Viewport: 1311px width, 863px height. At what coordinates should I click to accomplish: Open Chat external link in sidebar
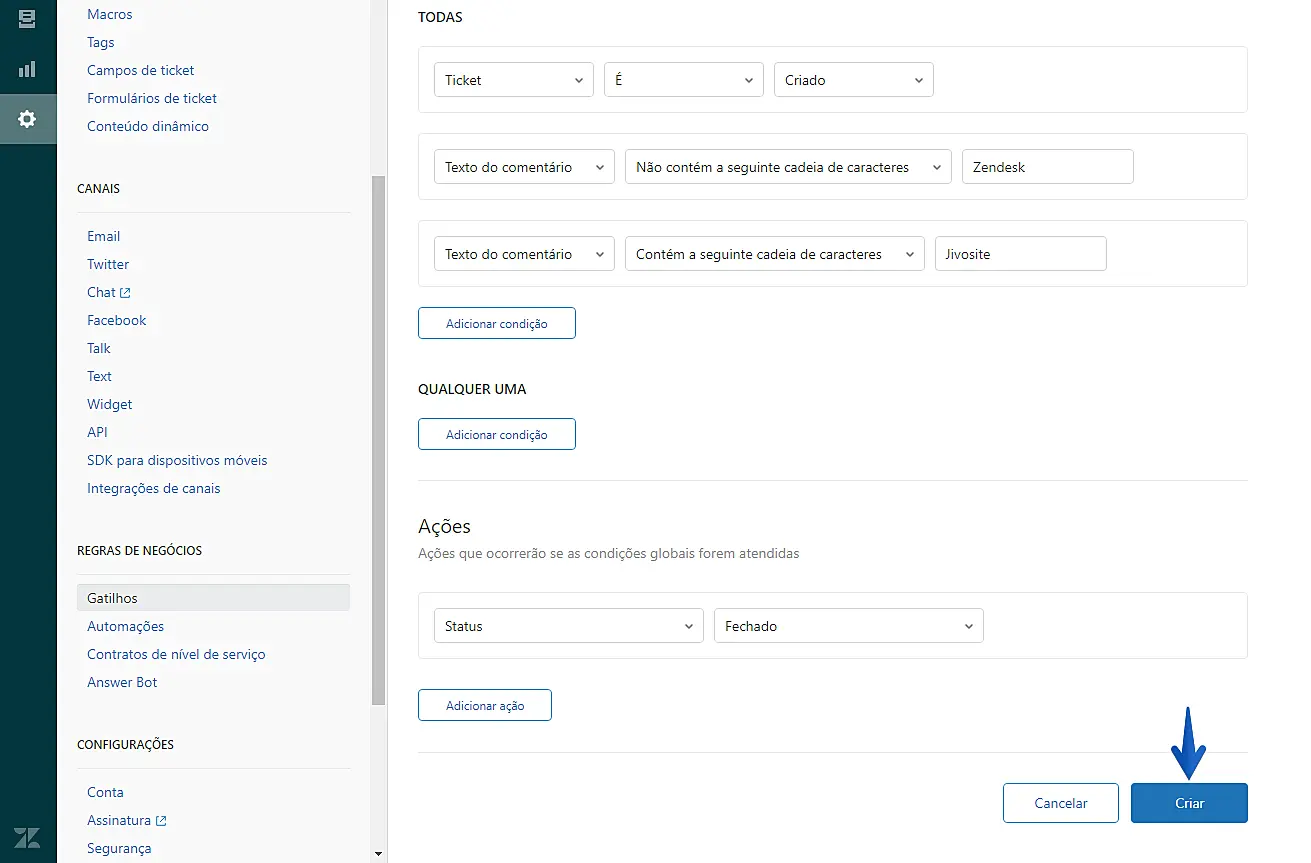(108, 292)
